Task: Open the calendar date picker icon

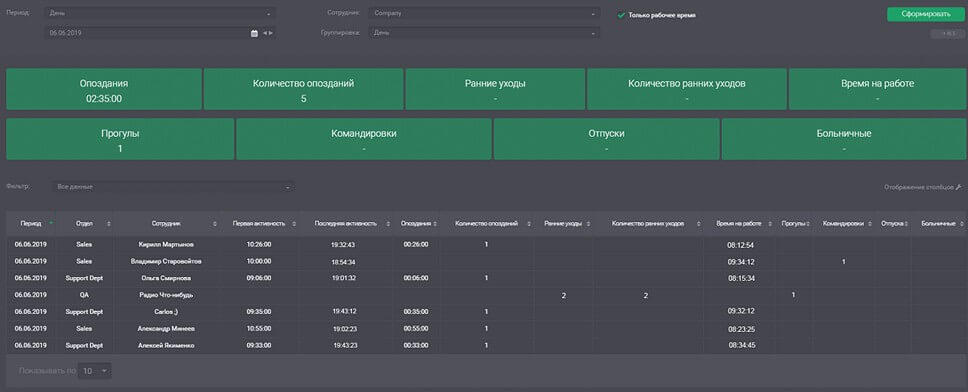Action: pyautogui.click(x=254, y=33)
